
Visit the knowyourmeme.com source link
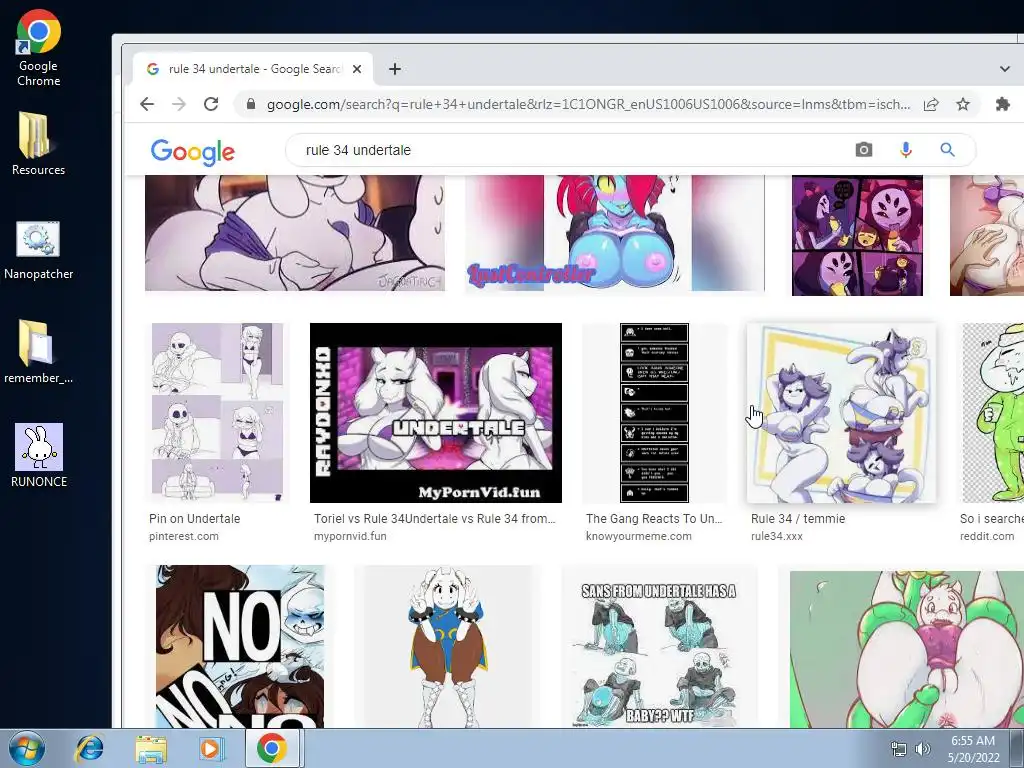click(x=639, y=536)
